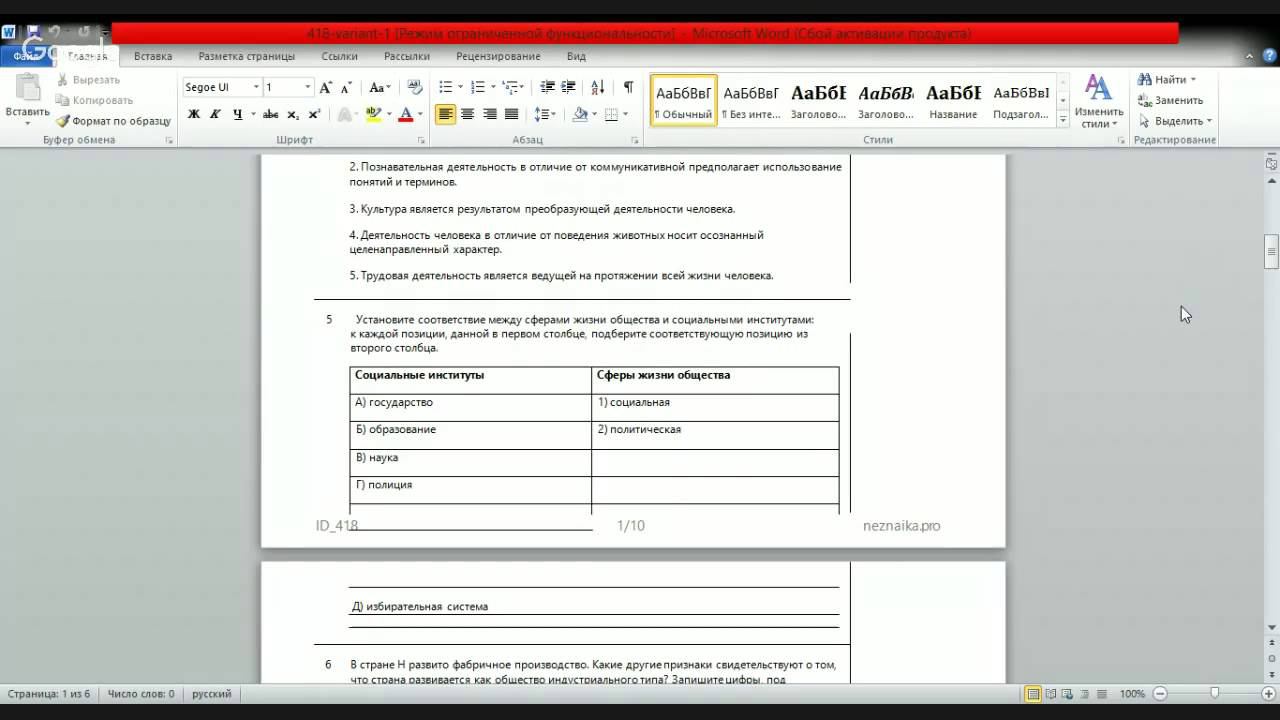Toggle align text right

(x=489, y=114)
